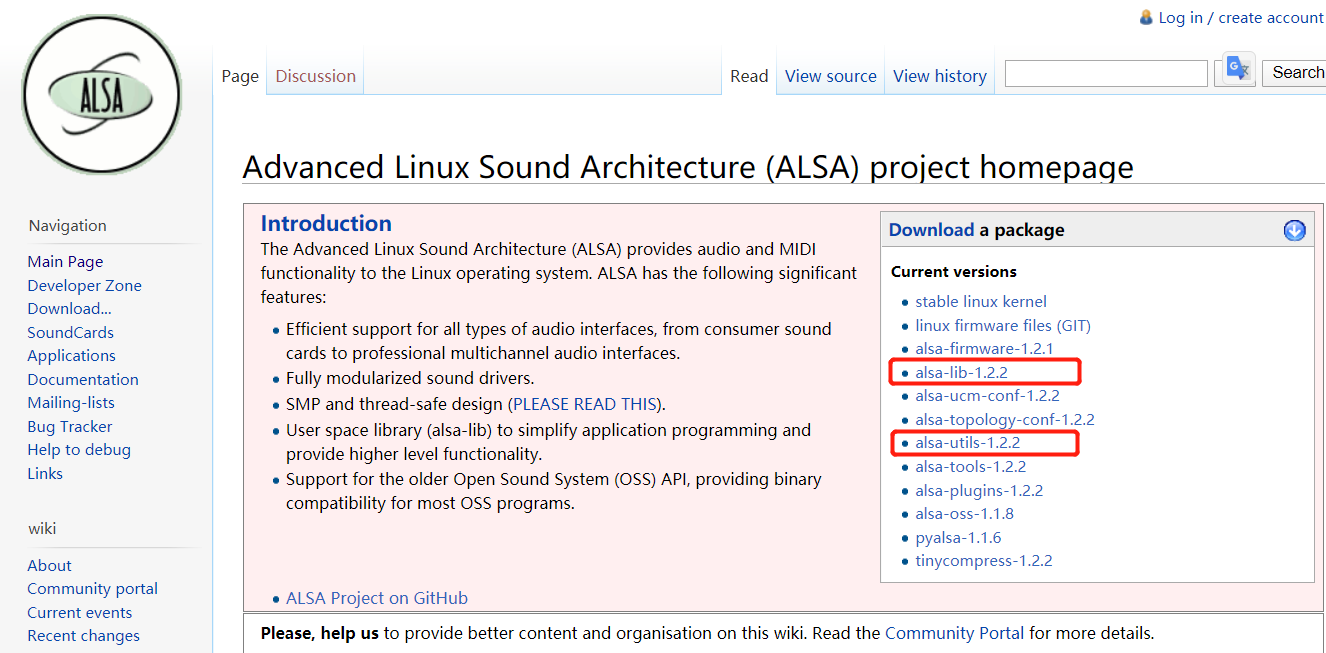Click the user icon next to Log in
Image resolution: width=1326 pixels, height=653 pixels.
(1145, 17)
